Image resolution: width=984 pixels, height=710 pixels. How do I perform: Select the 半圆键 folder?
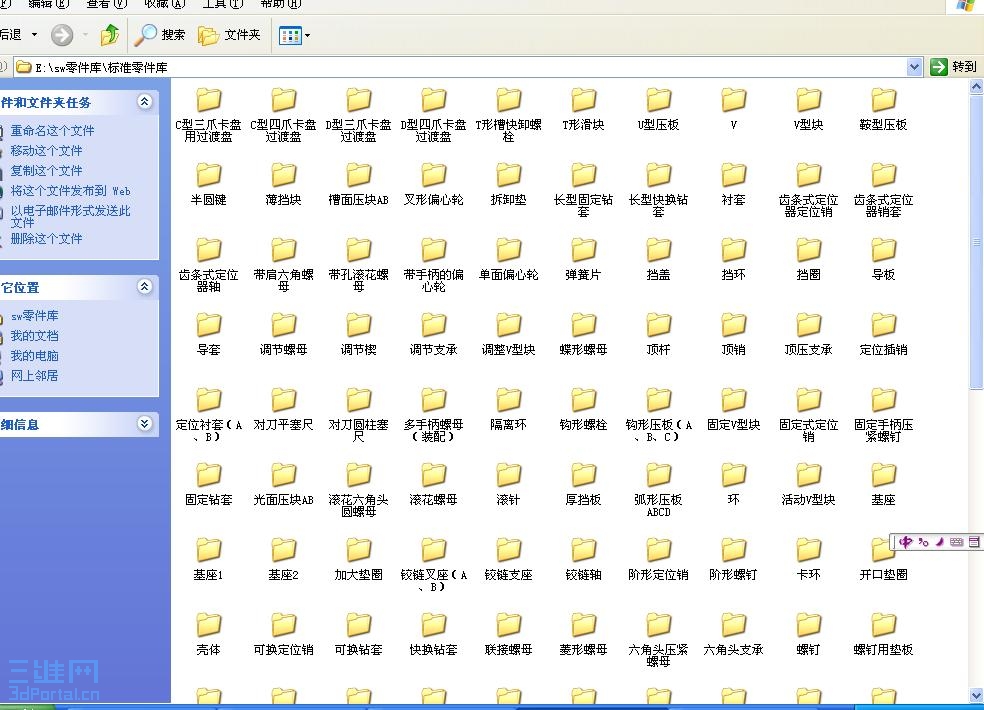[x=208, y=184]
